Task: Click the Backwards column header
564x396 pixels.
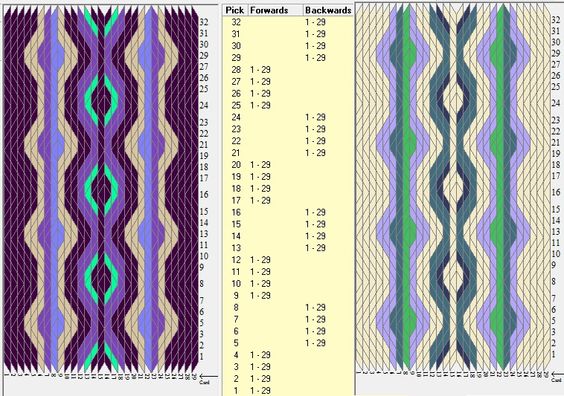Action: click(328, 10)
